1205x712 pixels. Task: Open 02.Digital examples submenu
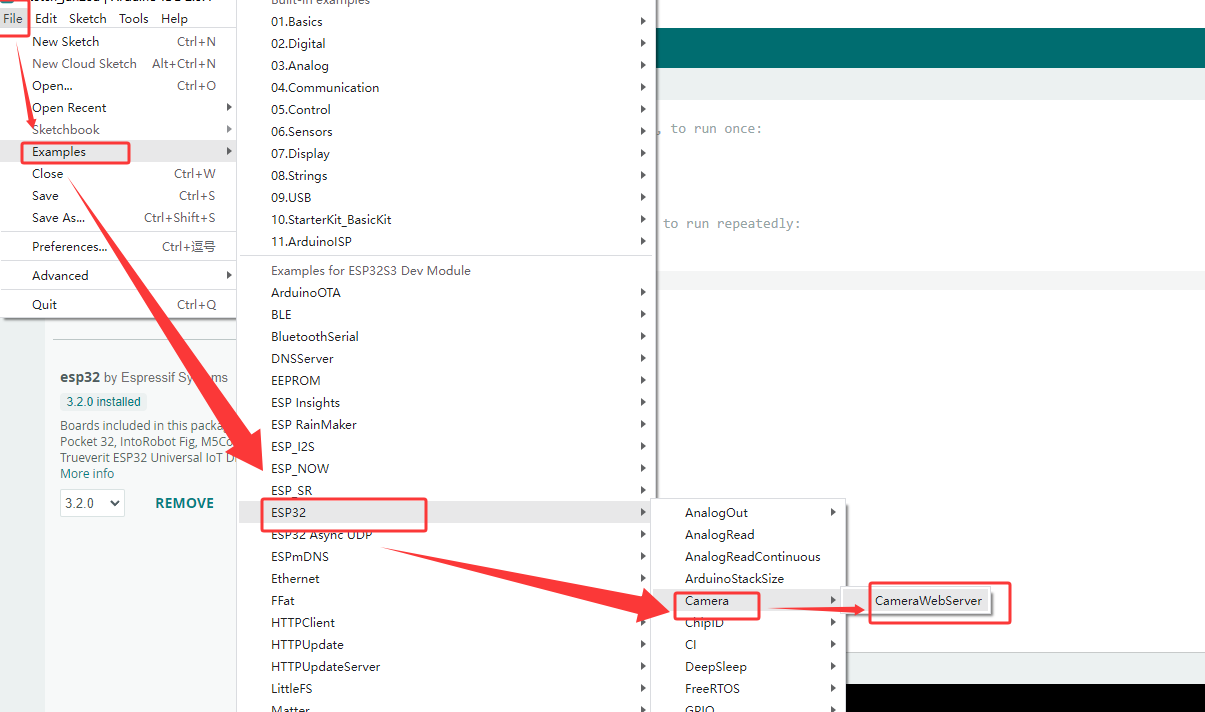pos(446,44)
